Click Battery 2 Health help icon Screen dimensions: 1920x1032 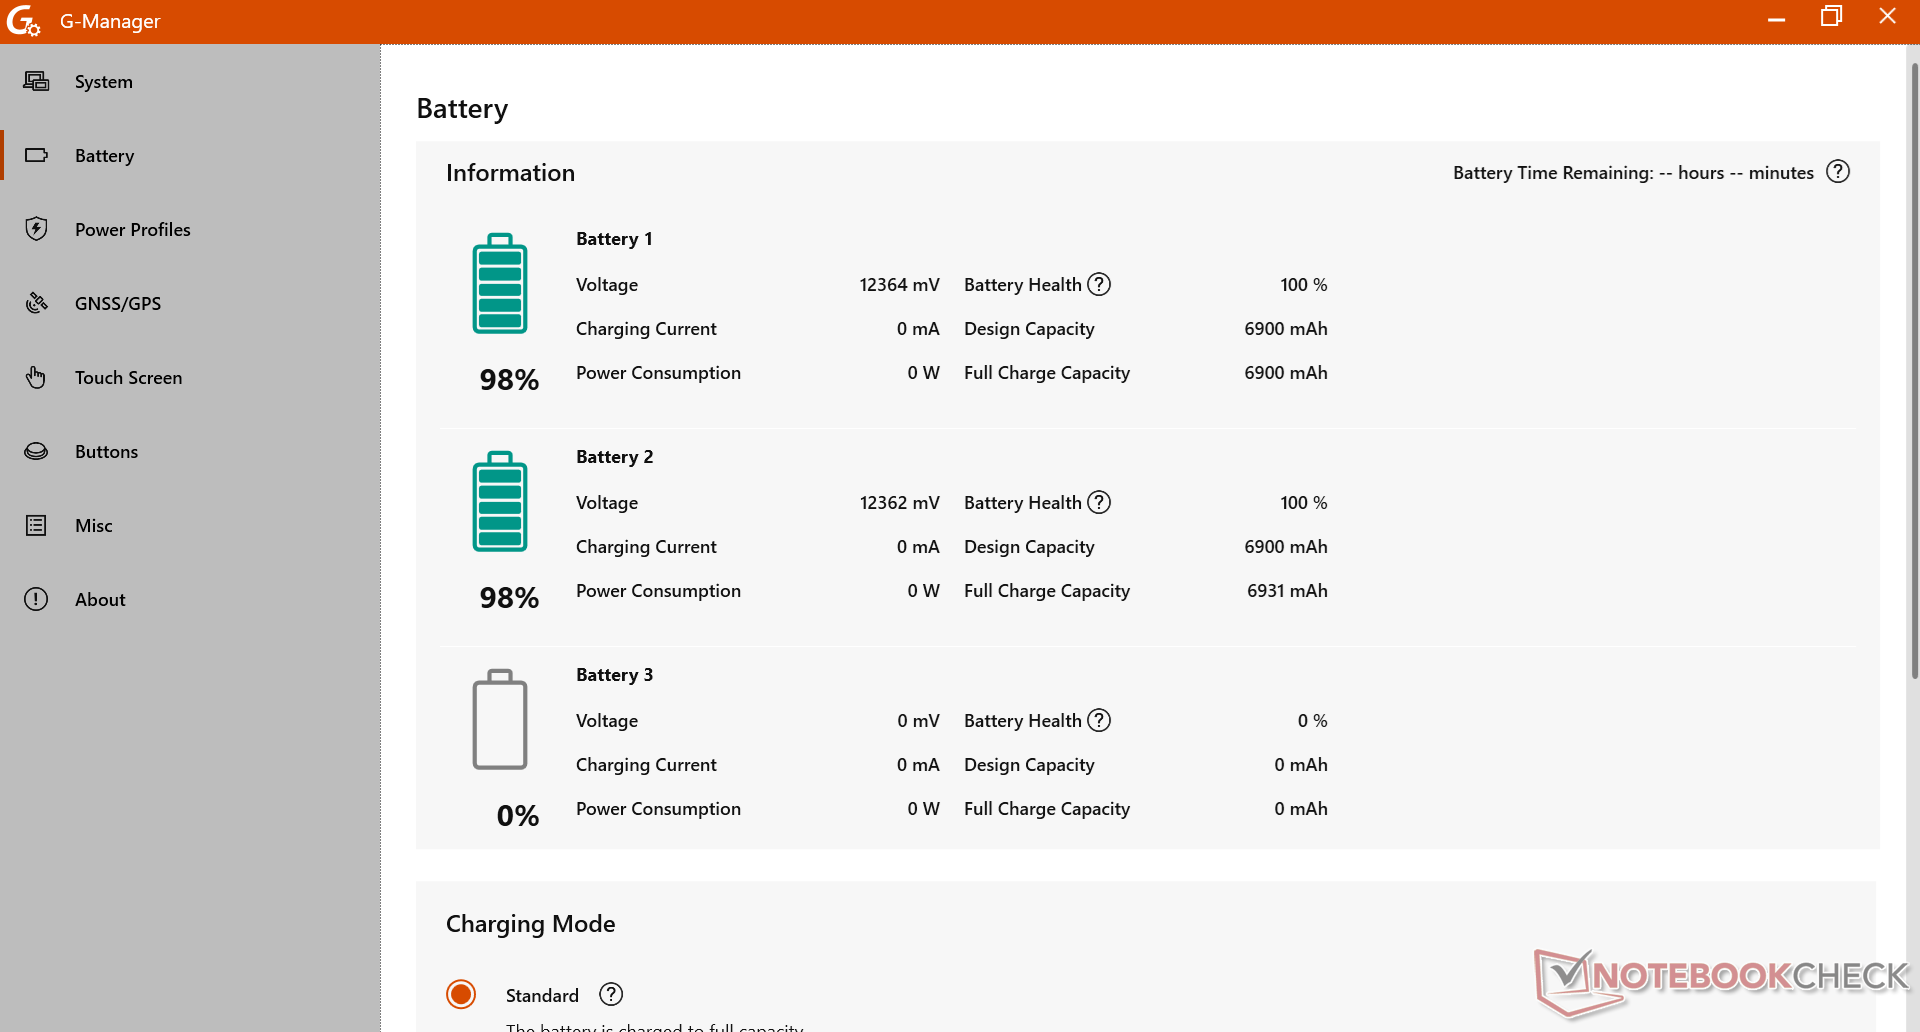point(1099,503)
